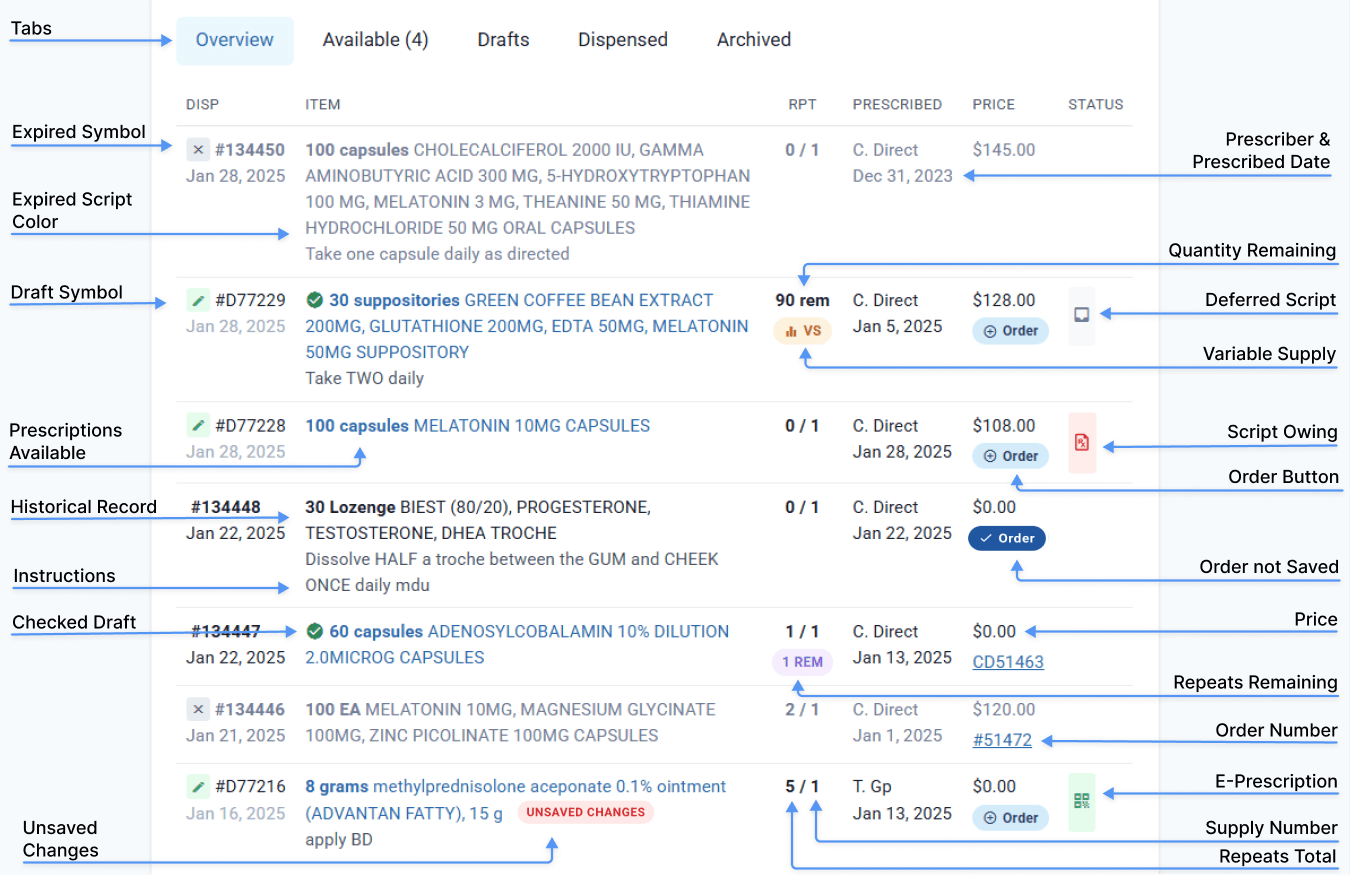1350x875 pixels.
Task: Click Order button on methylprednisolone row
Action: click(1010, 818)
